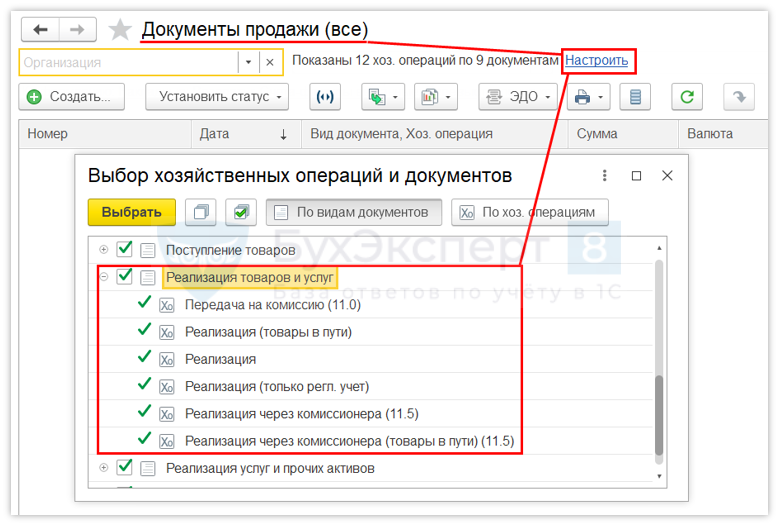This screenshot has width=779, height=526.
Task: Click the Xo icon beside Передача на комиссию
Action: tap(166, 305)
